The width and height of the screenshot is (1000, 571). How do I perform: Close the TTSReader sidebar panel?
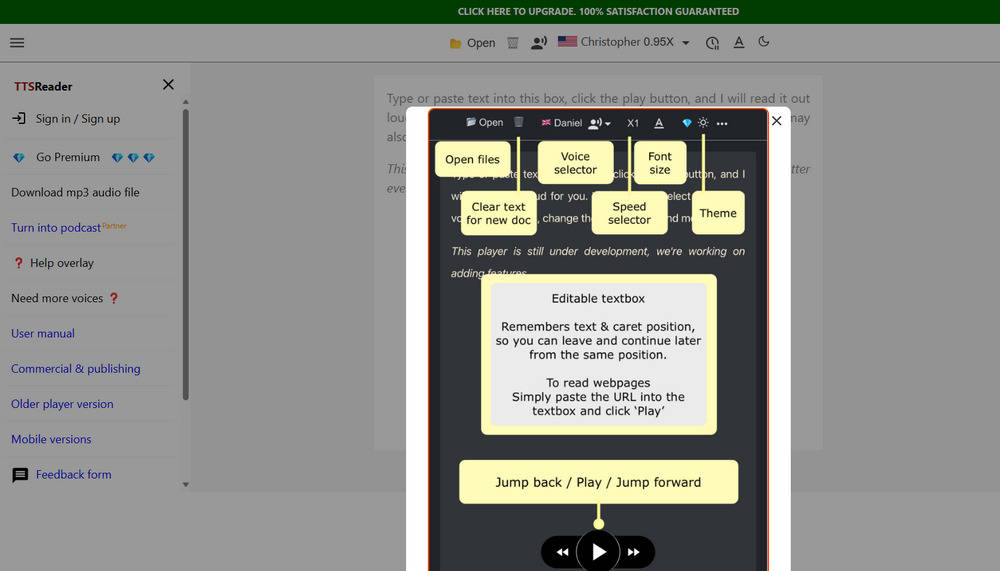[x=168, y=85]
